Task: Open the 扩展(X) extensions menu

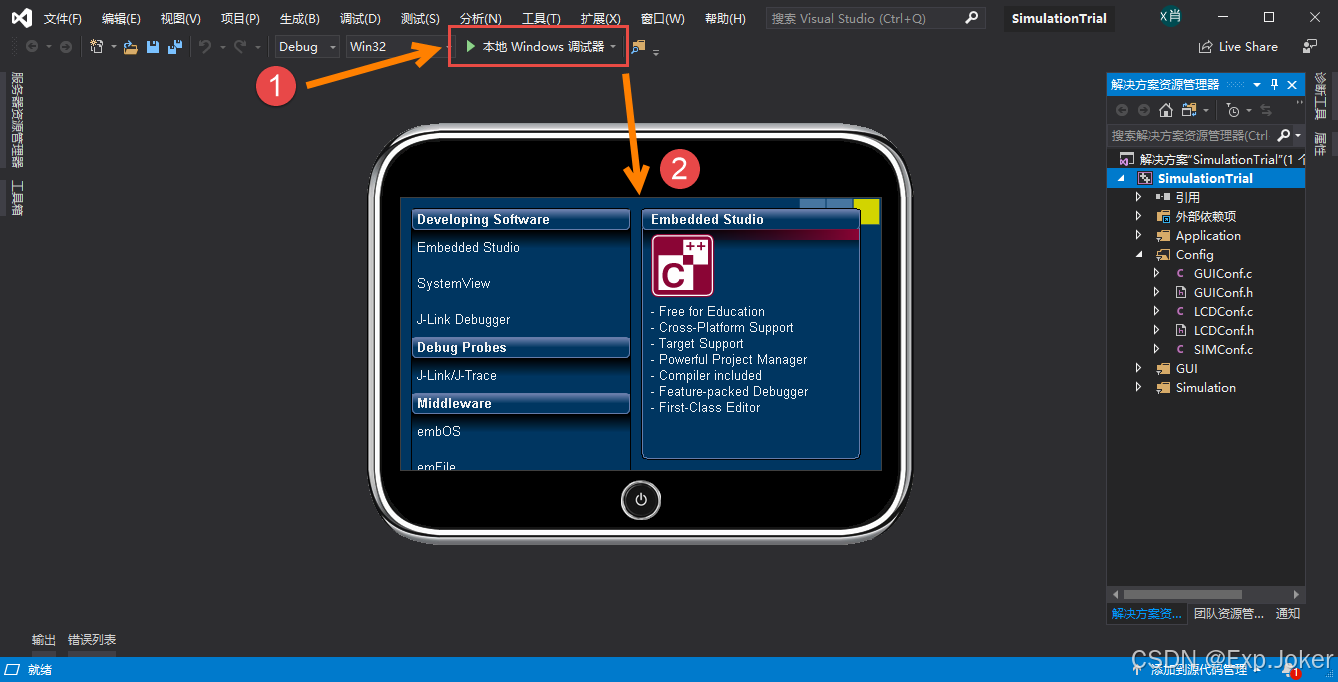Action: pyautogui.click(x=600, y=19)
